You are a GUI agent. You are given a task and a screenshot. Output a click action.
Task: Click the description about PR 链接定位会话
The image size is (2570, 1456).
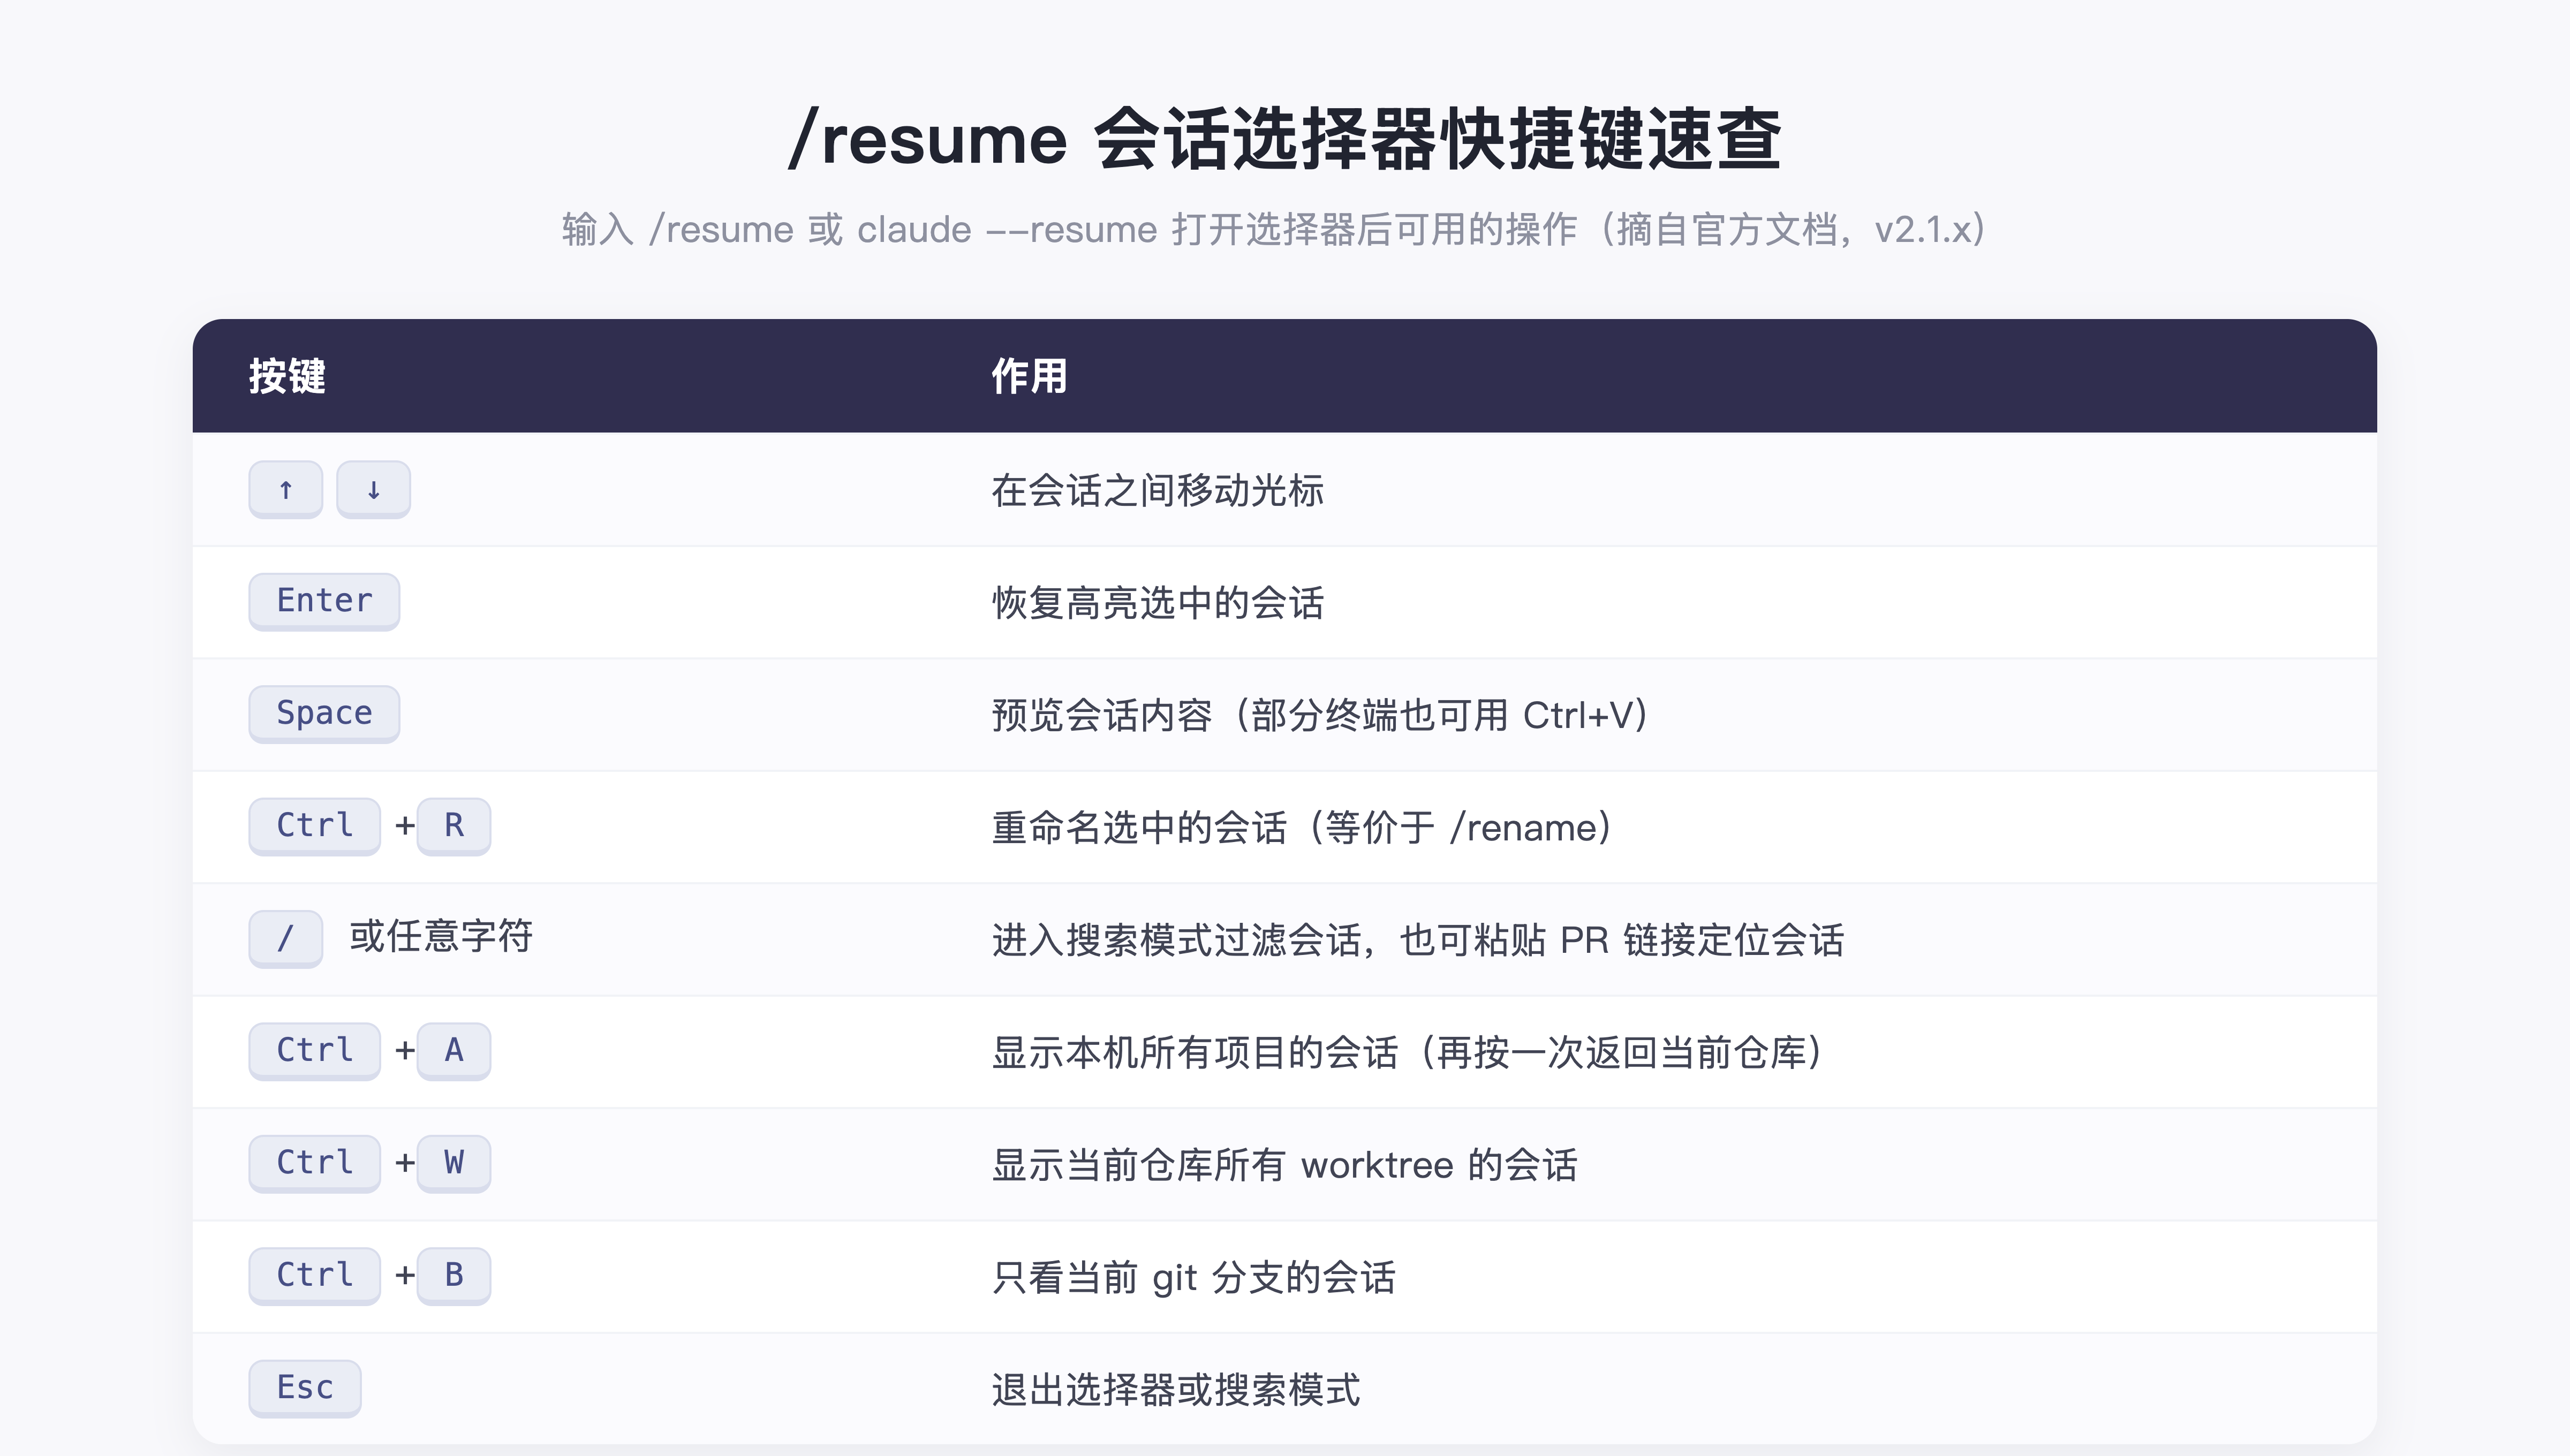click(x=1418, y=940)
